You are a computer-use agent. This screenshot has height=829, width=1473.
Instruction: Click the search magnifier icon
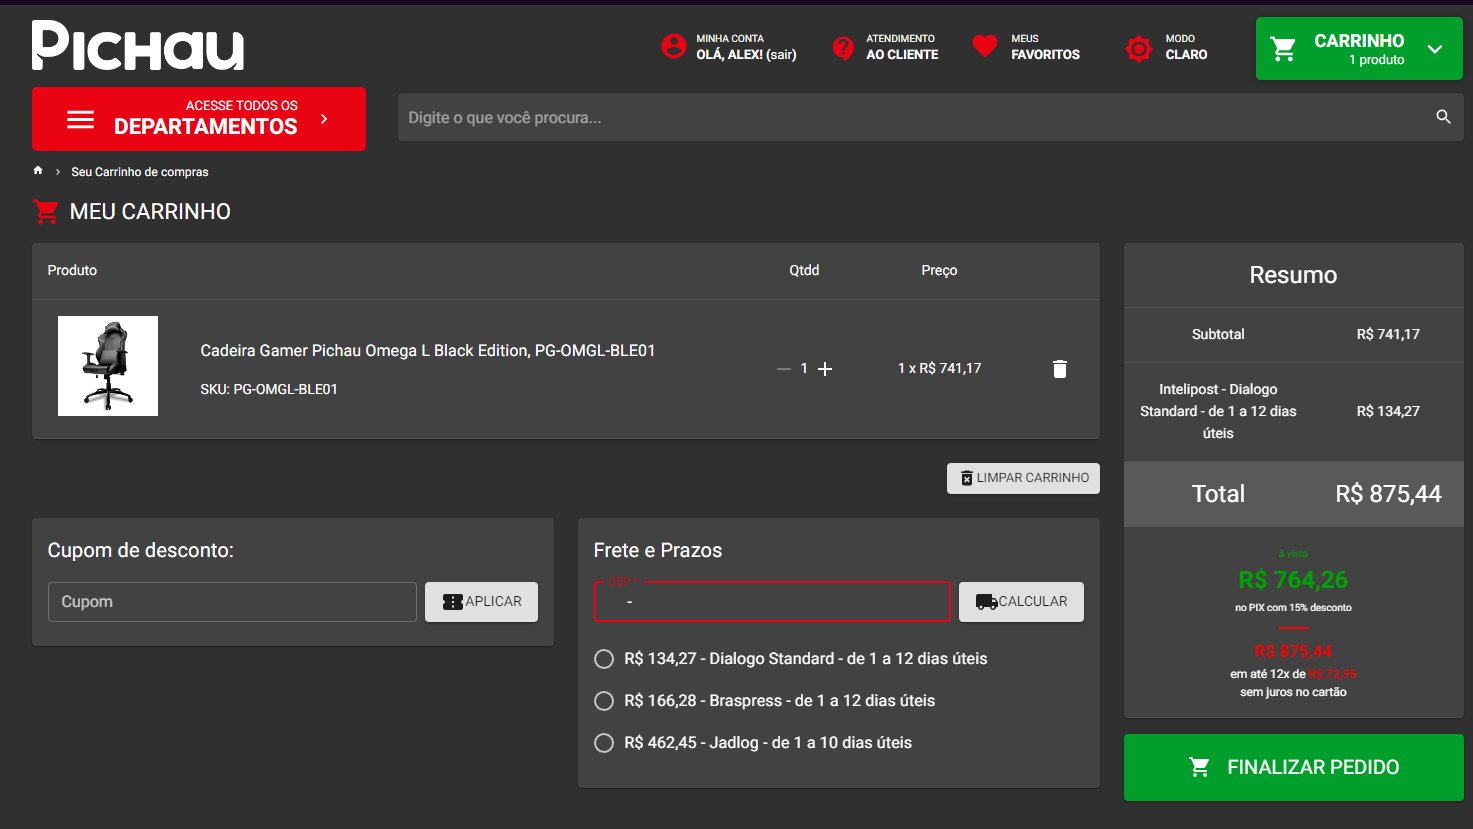pos(1443,117)
